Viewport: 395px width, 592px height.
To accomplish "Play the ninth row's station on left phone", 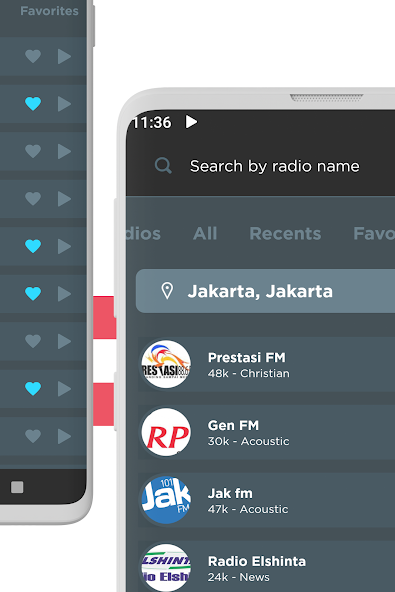I will 64,436.
